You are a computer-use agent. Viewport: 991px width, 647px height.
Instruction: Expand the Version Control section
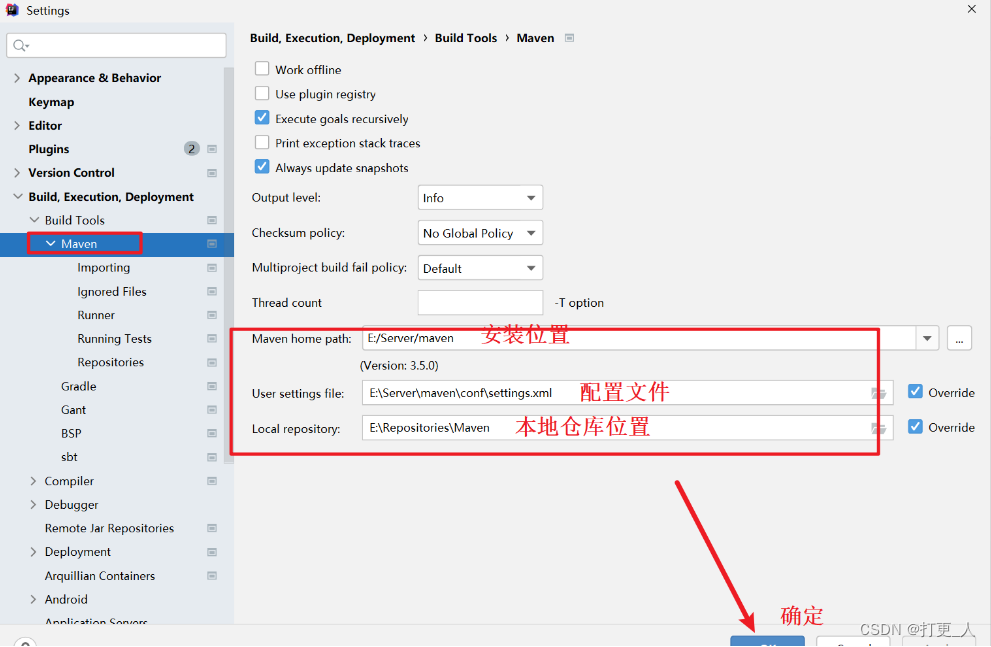point(17,173)
